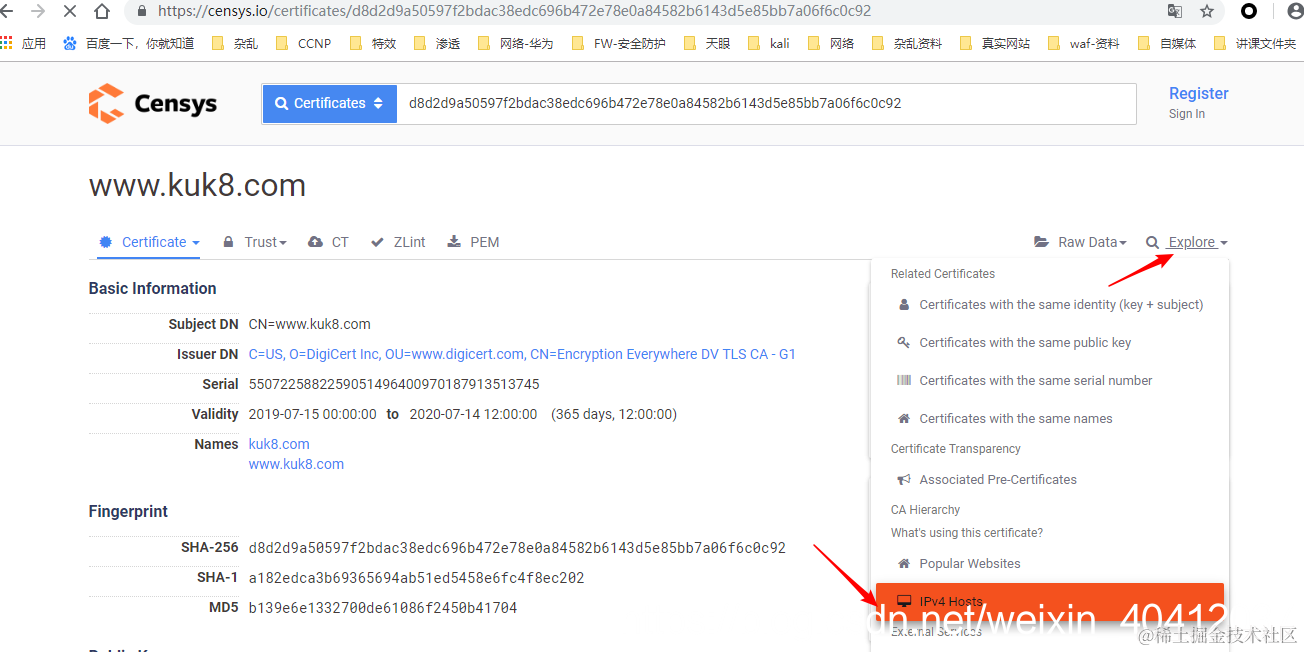This screenshot has height=652, width=1304.
Task: Open the Raw Data dropdown
Action: [x=1080, y=242]
